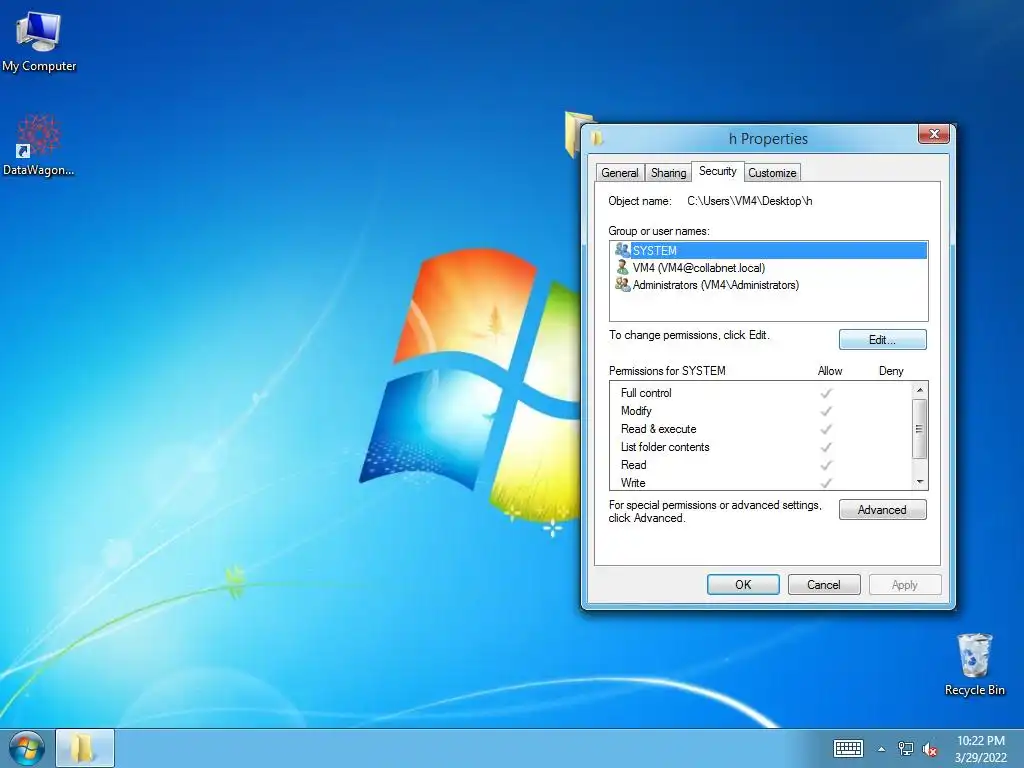Click the object name path C:\Users\VM4\Desktop\h
The image size is (1024, 768).
pyautogui.click(x=750, y=201)
